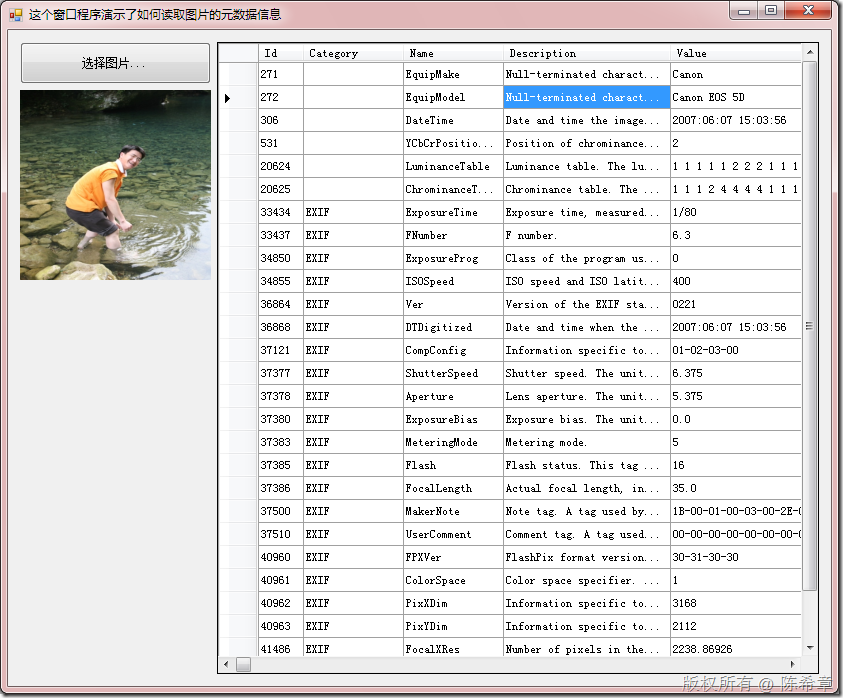Maximize the window
This screenshot has height=698, width=843.
[x=771, y=11]
